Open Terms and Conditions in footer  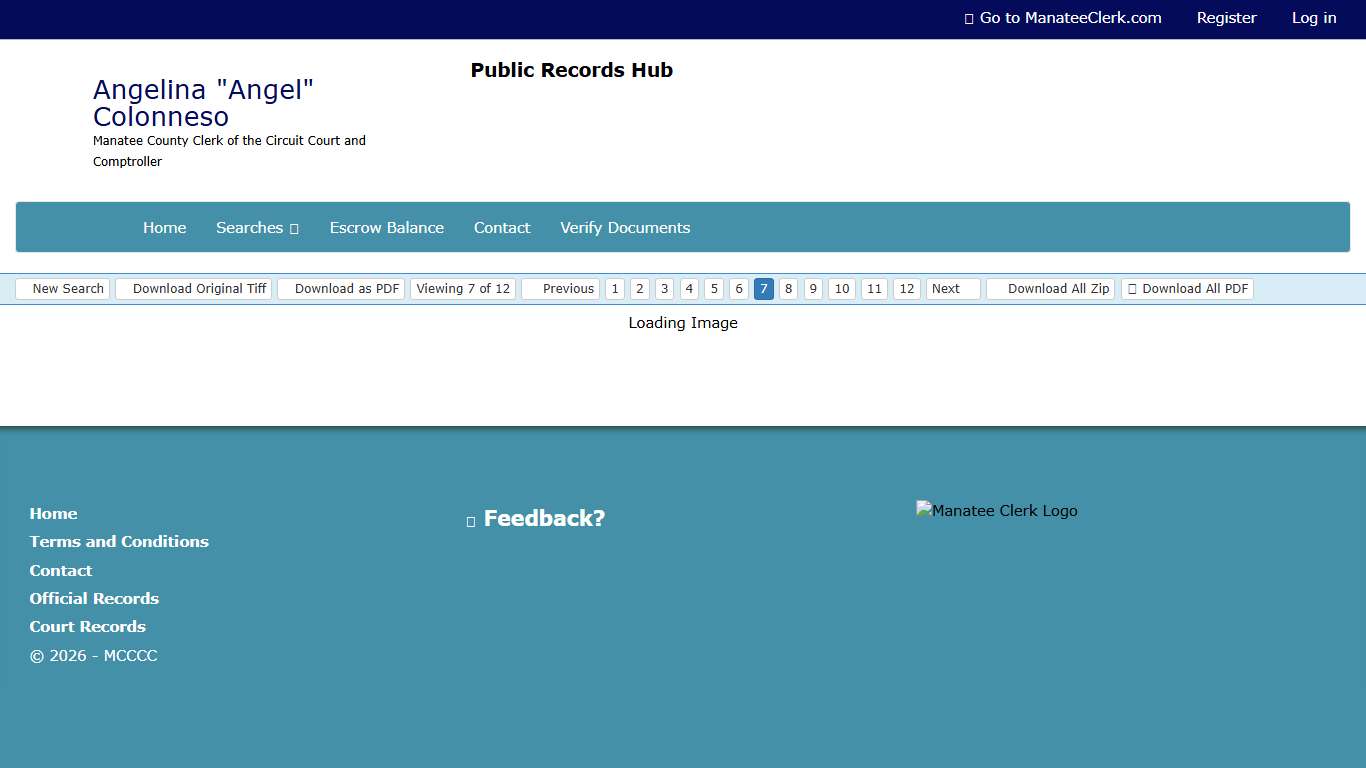[x=119, y=541]
